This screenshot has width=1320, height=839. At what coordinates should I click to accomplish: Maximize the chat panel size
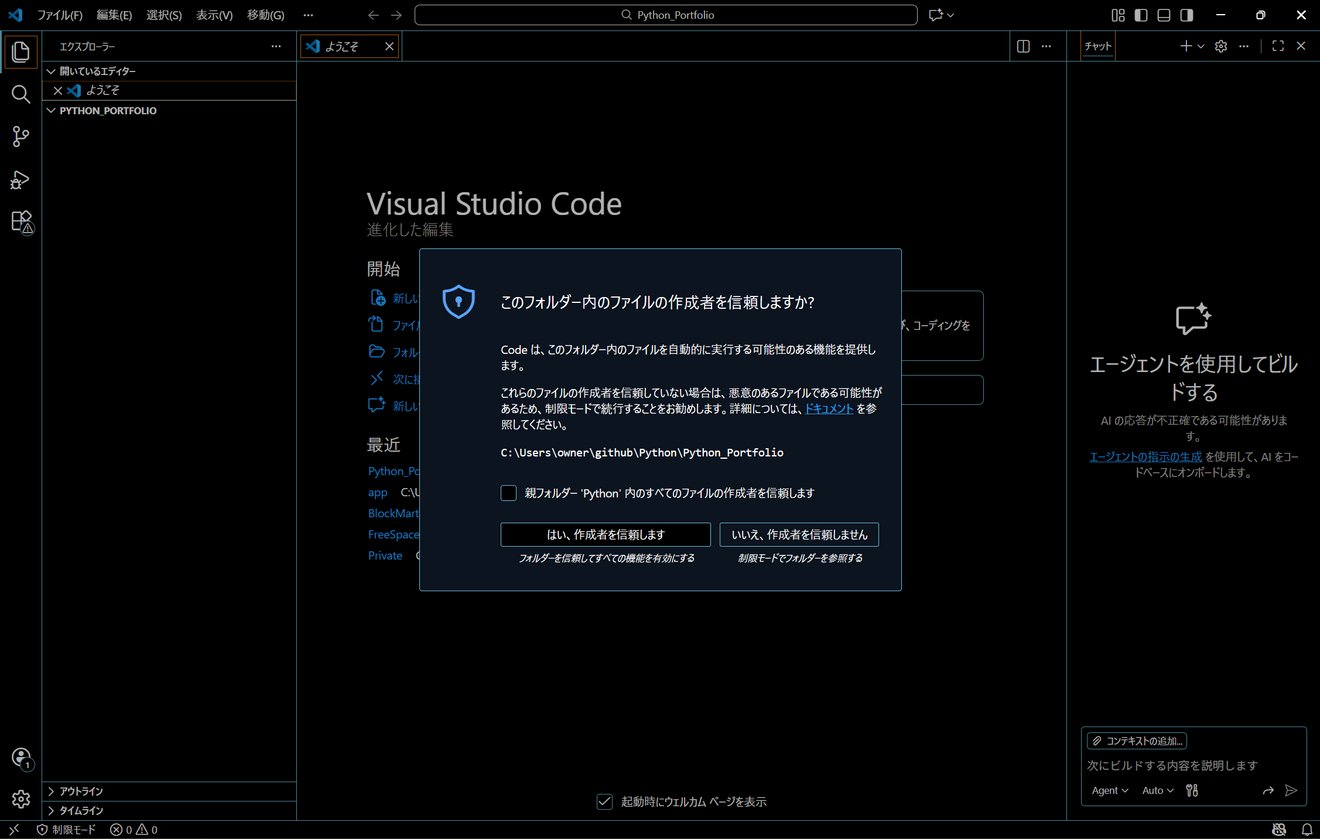click(x=1278, y=46)
